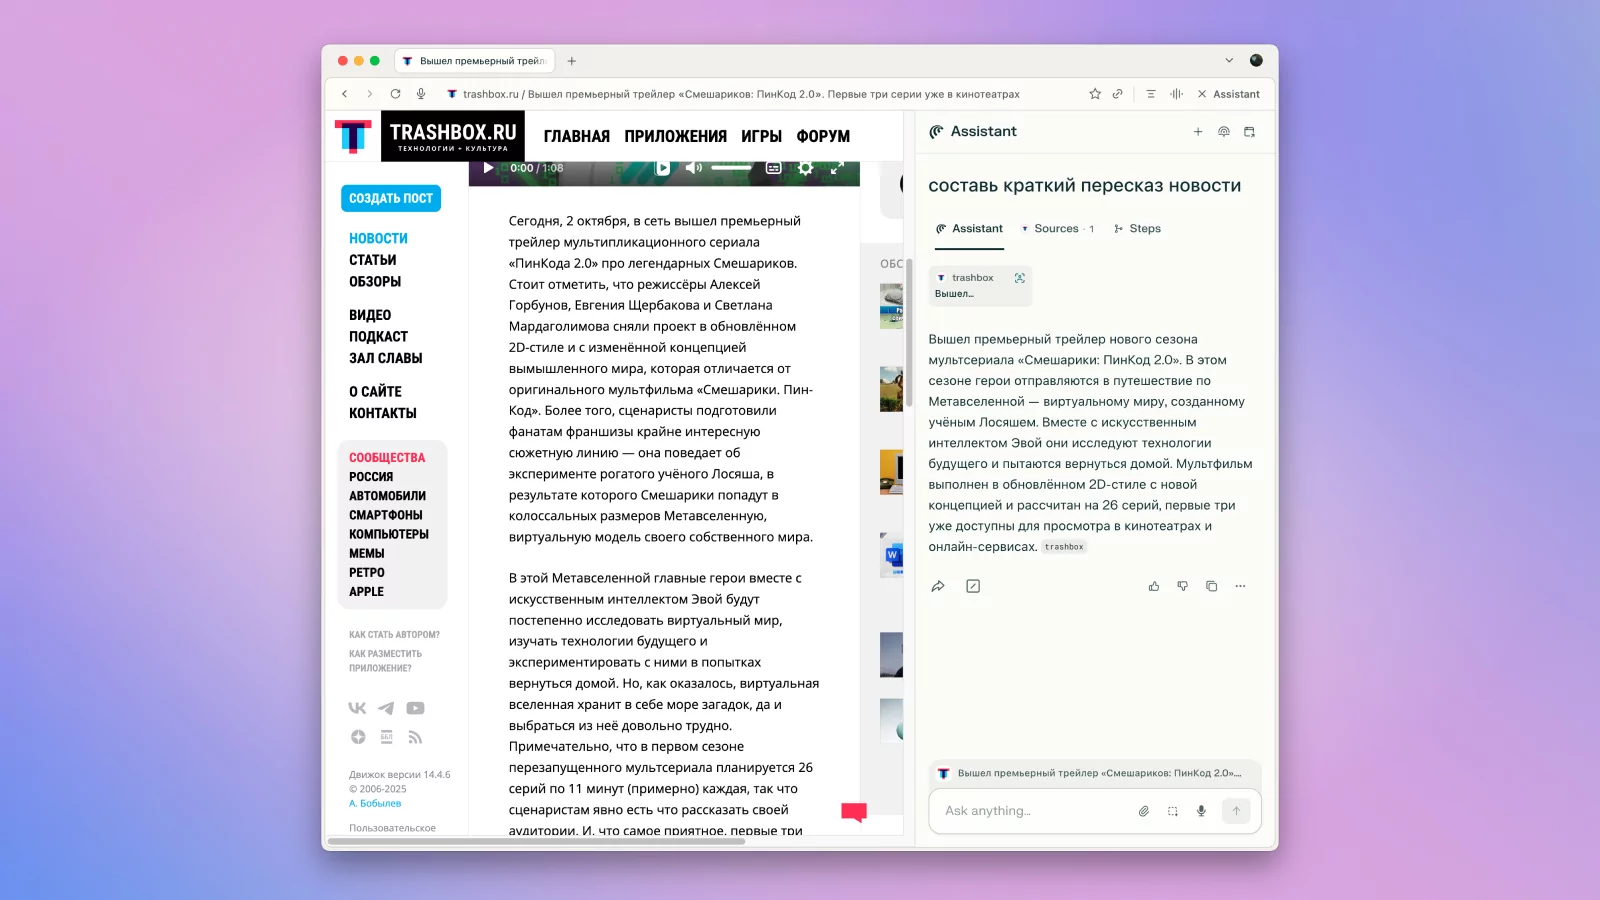Click the СОЗДАТЬ ПОСТ button

(x=391, y=198)
